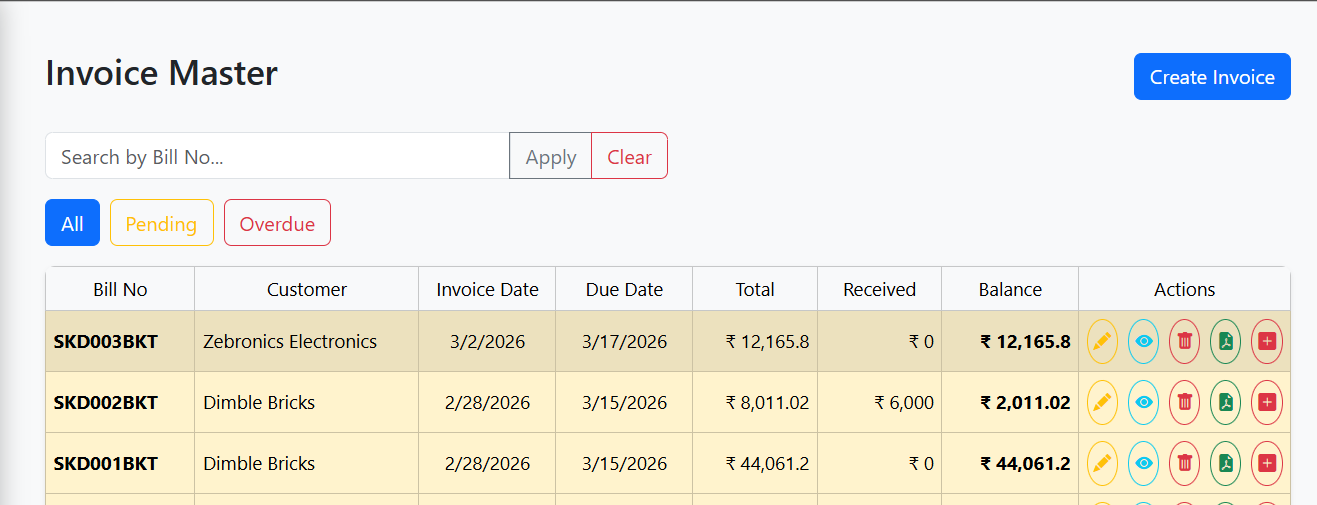The image size is (1317, 505).
Task: Show All invoices filter
Action: [x=72, y=222]
